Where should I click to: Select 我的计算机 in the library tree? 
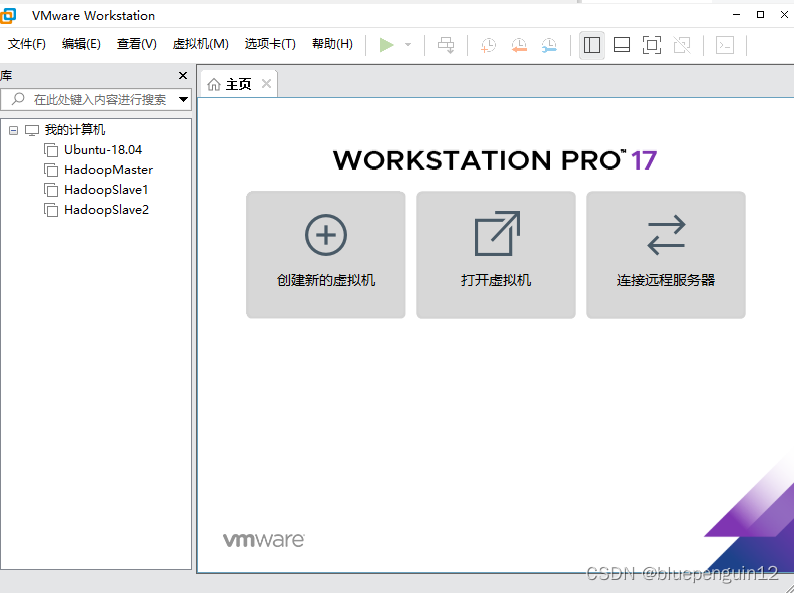(x=75, y=130)
